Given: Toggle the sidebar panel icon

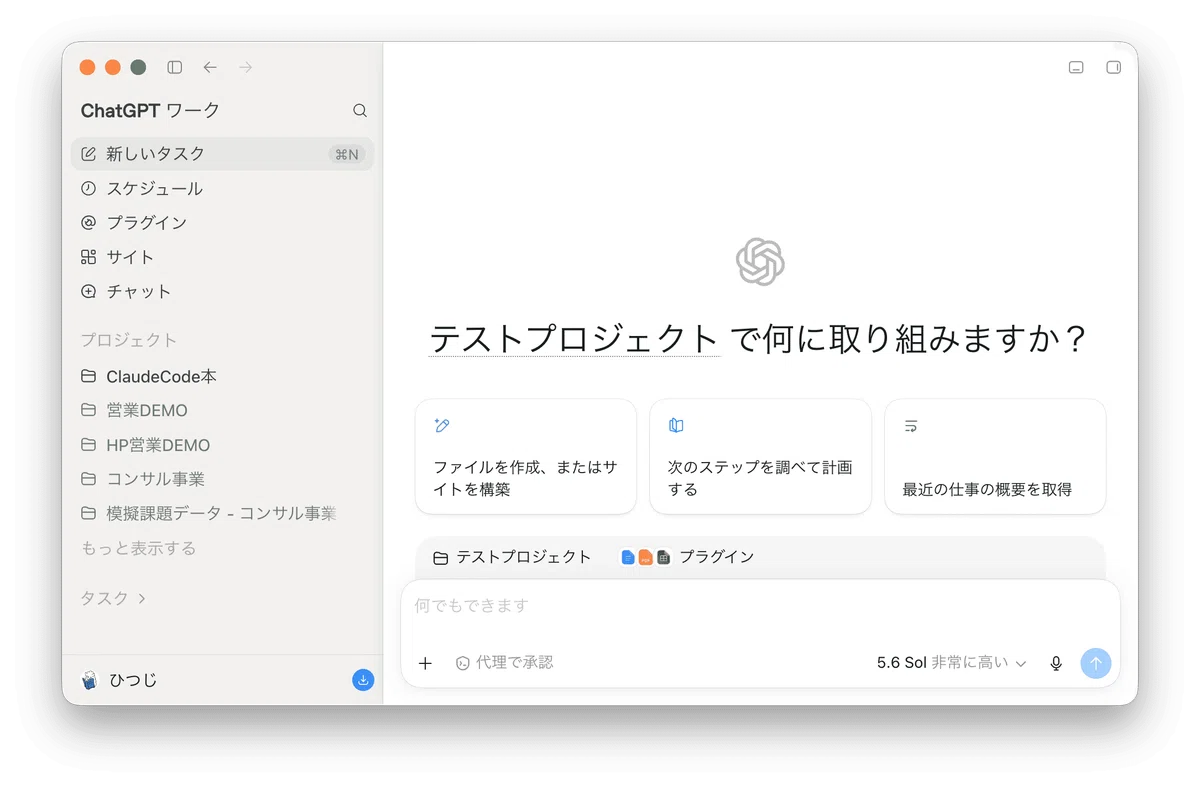Looking at the screenshot, I should coord(175,67).
